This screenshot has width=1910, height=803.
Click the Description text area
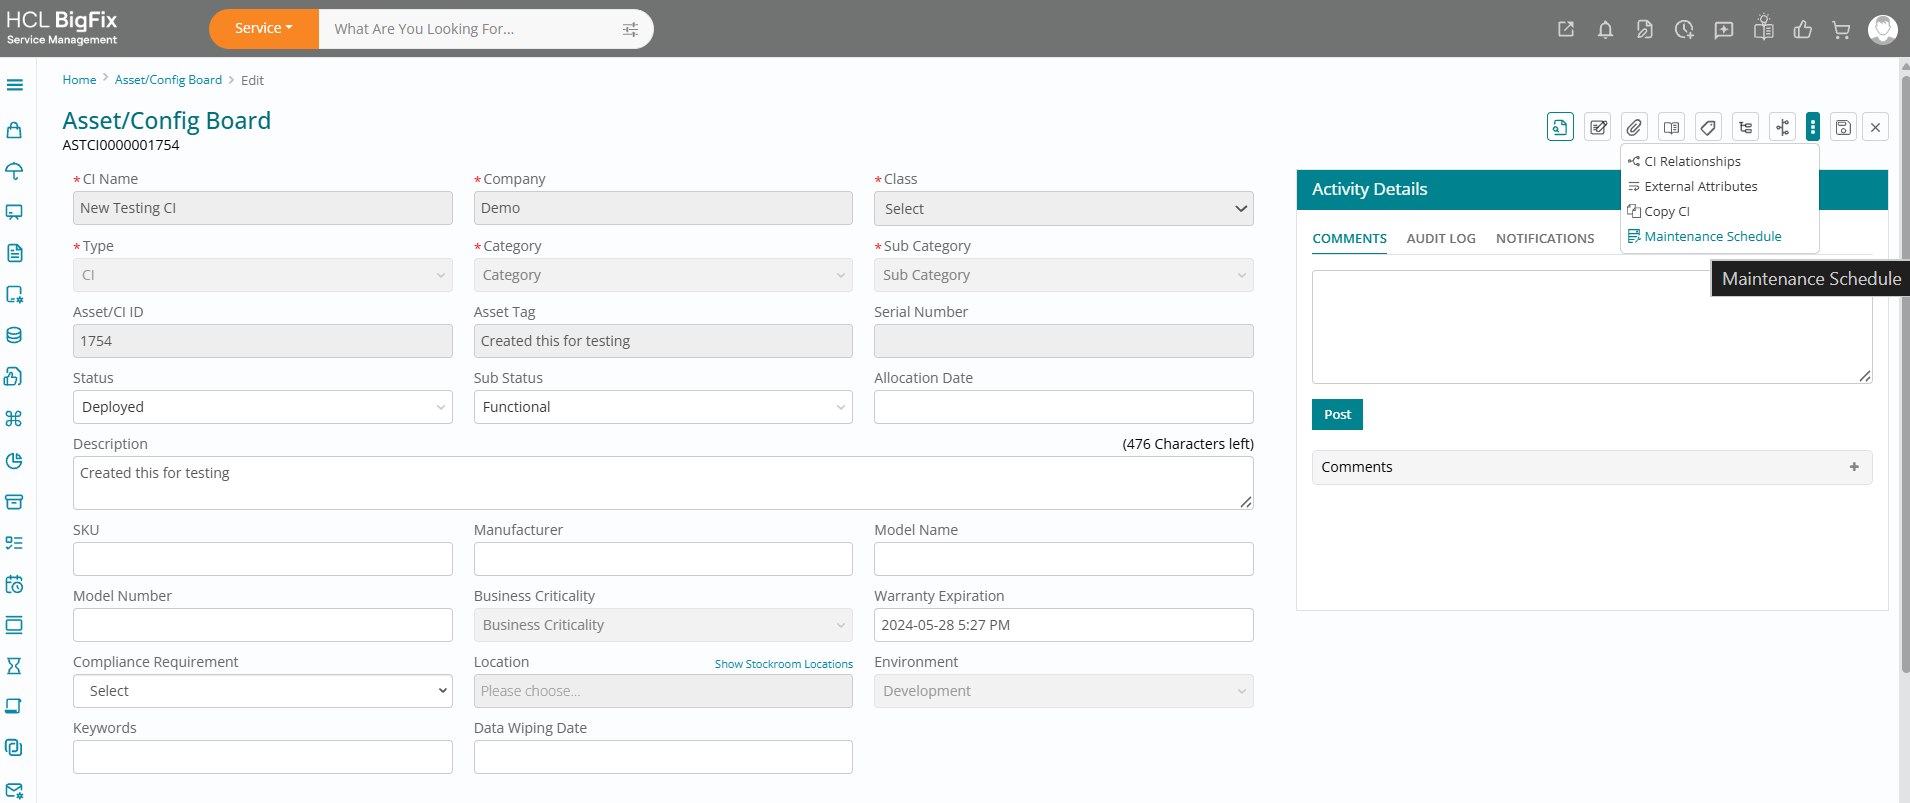tap(662, 483)
